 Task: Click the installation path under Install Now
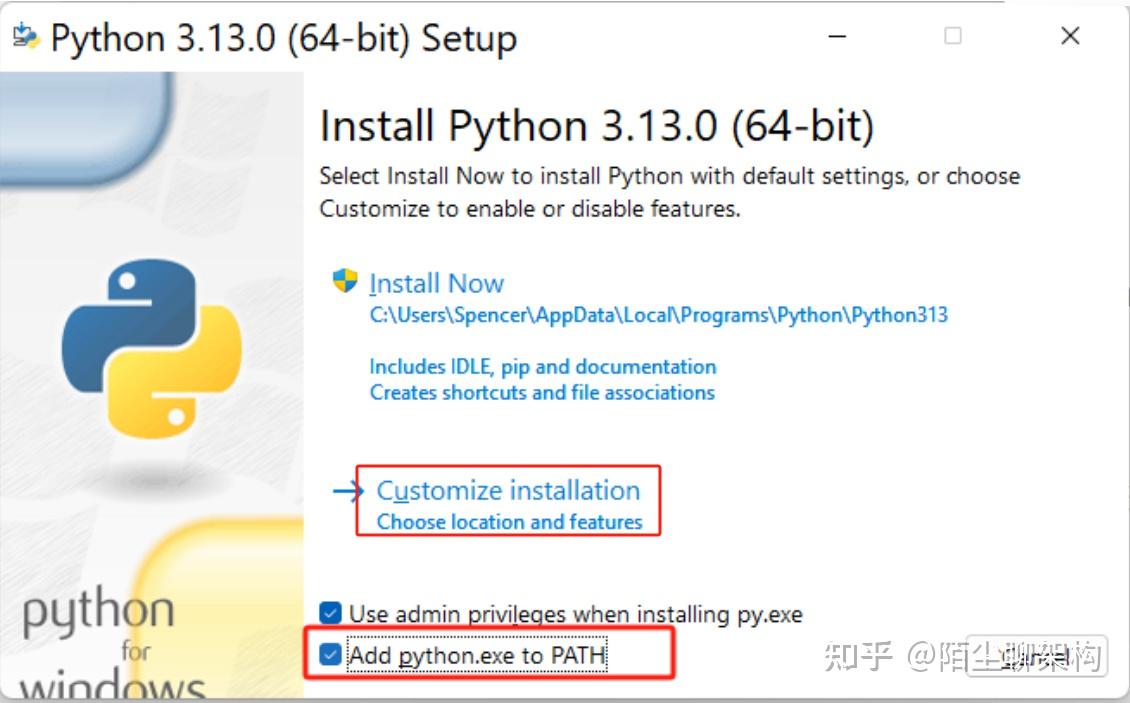pyautogui.click(x=660, y=315)
